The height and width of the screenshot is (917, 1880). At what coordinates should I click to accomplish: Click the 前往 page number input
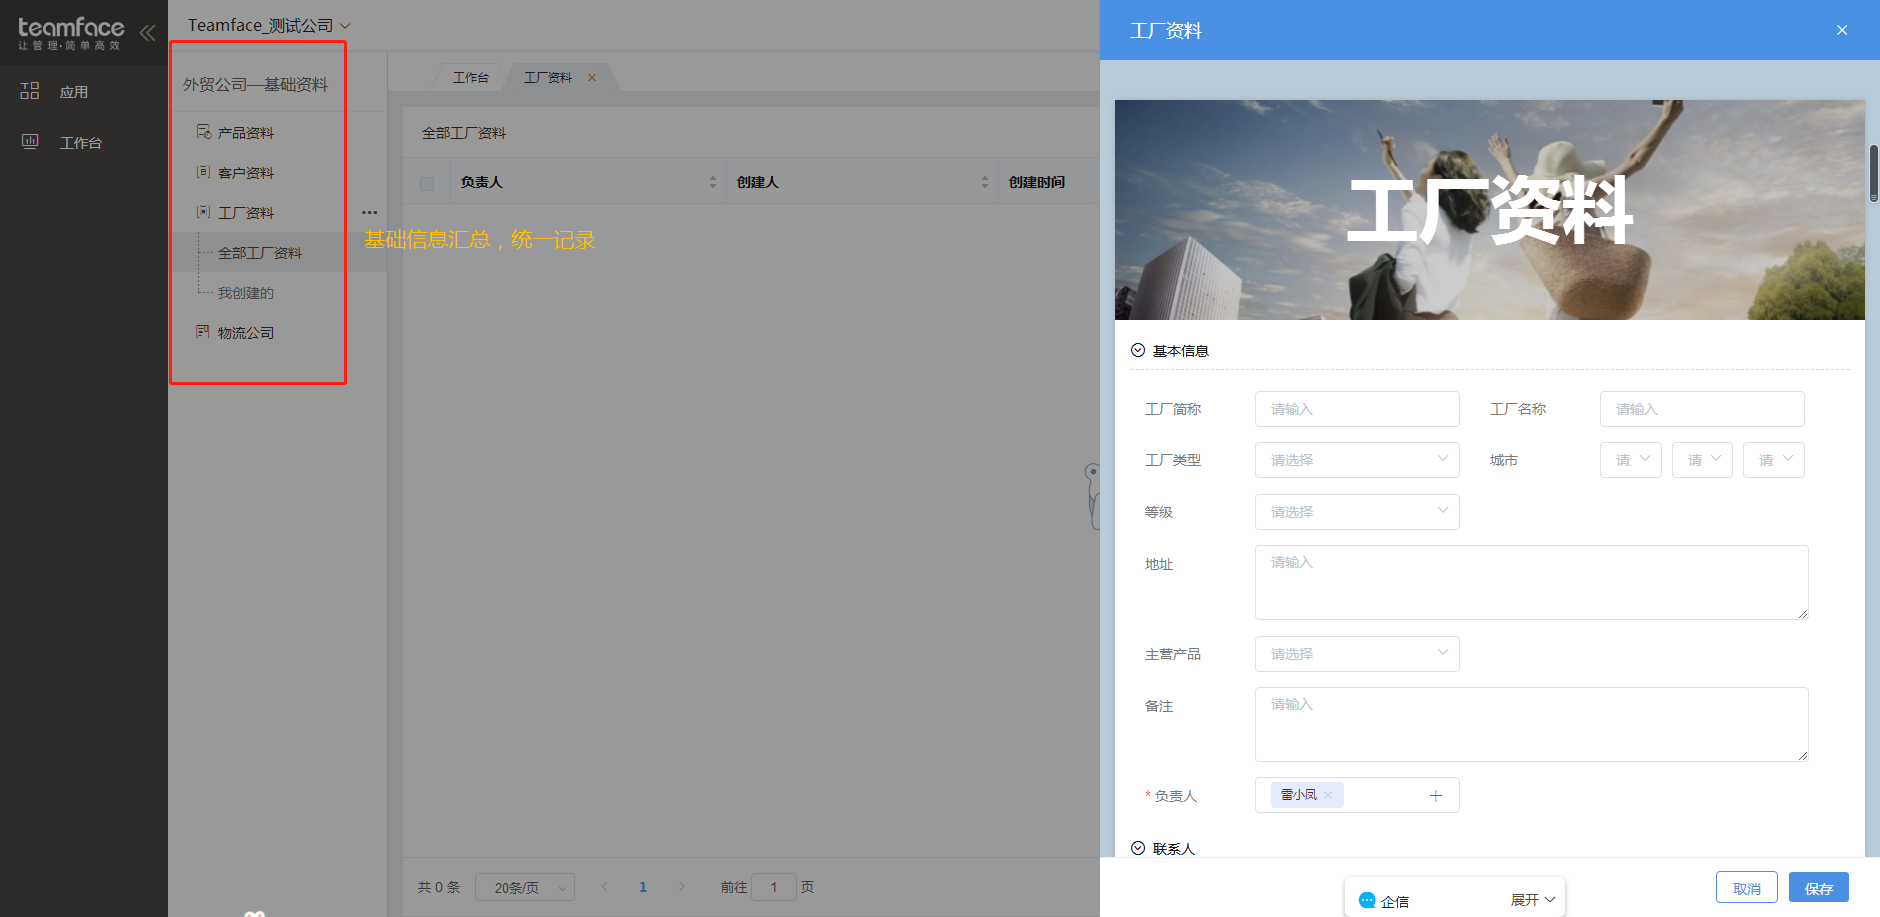774,887
